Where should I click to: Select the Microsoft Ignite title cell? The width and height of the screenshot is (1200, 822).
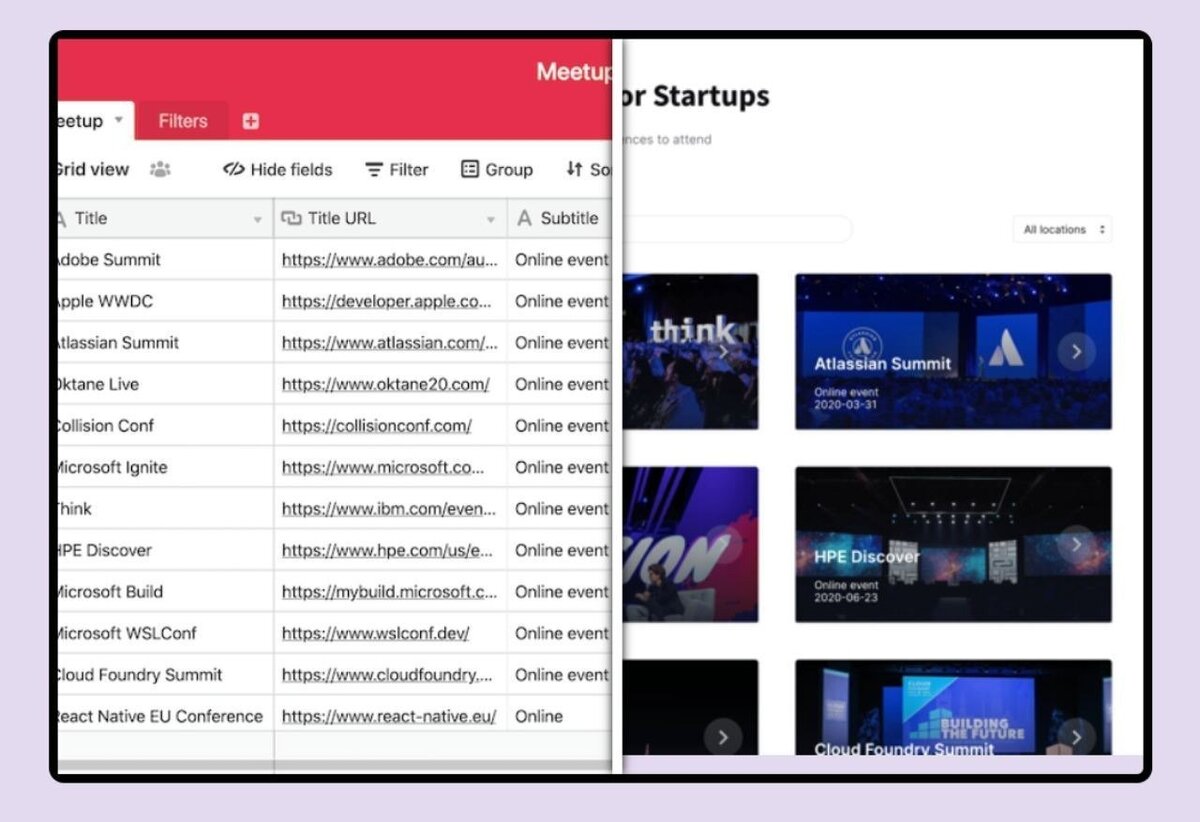[x=165, y=467]
